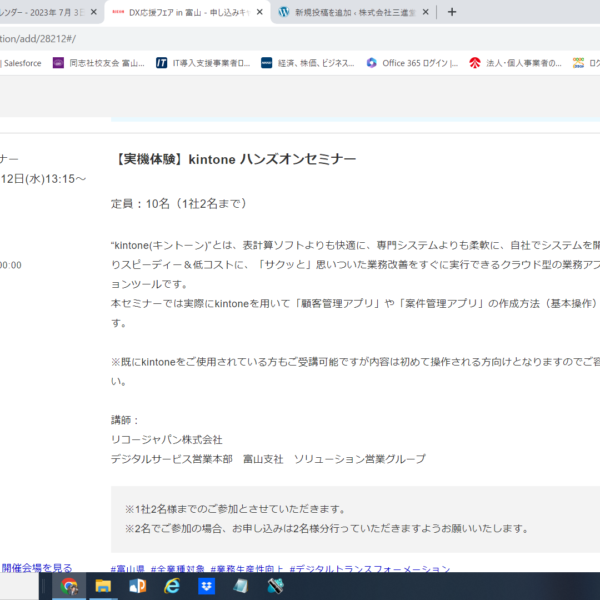Click the 定員：10名（1社2名まで）text

(179, 204)
